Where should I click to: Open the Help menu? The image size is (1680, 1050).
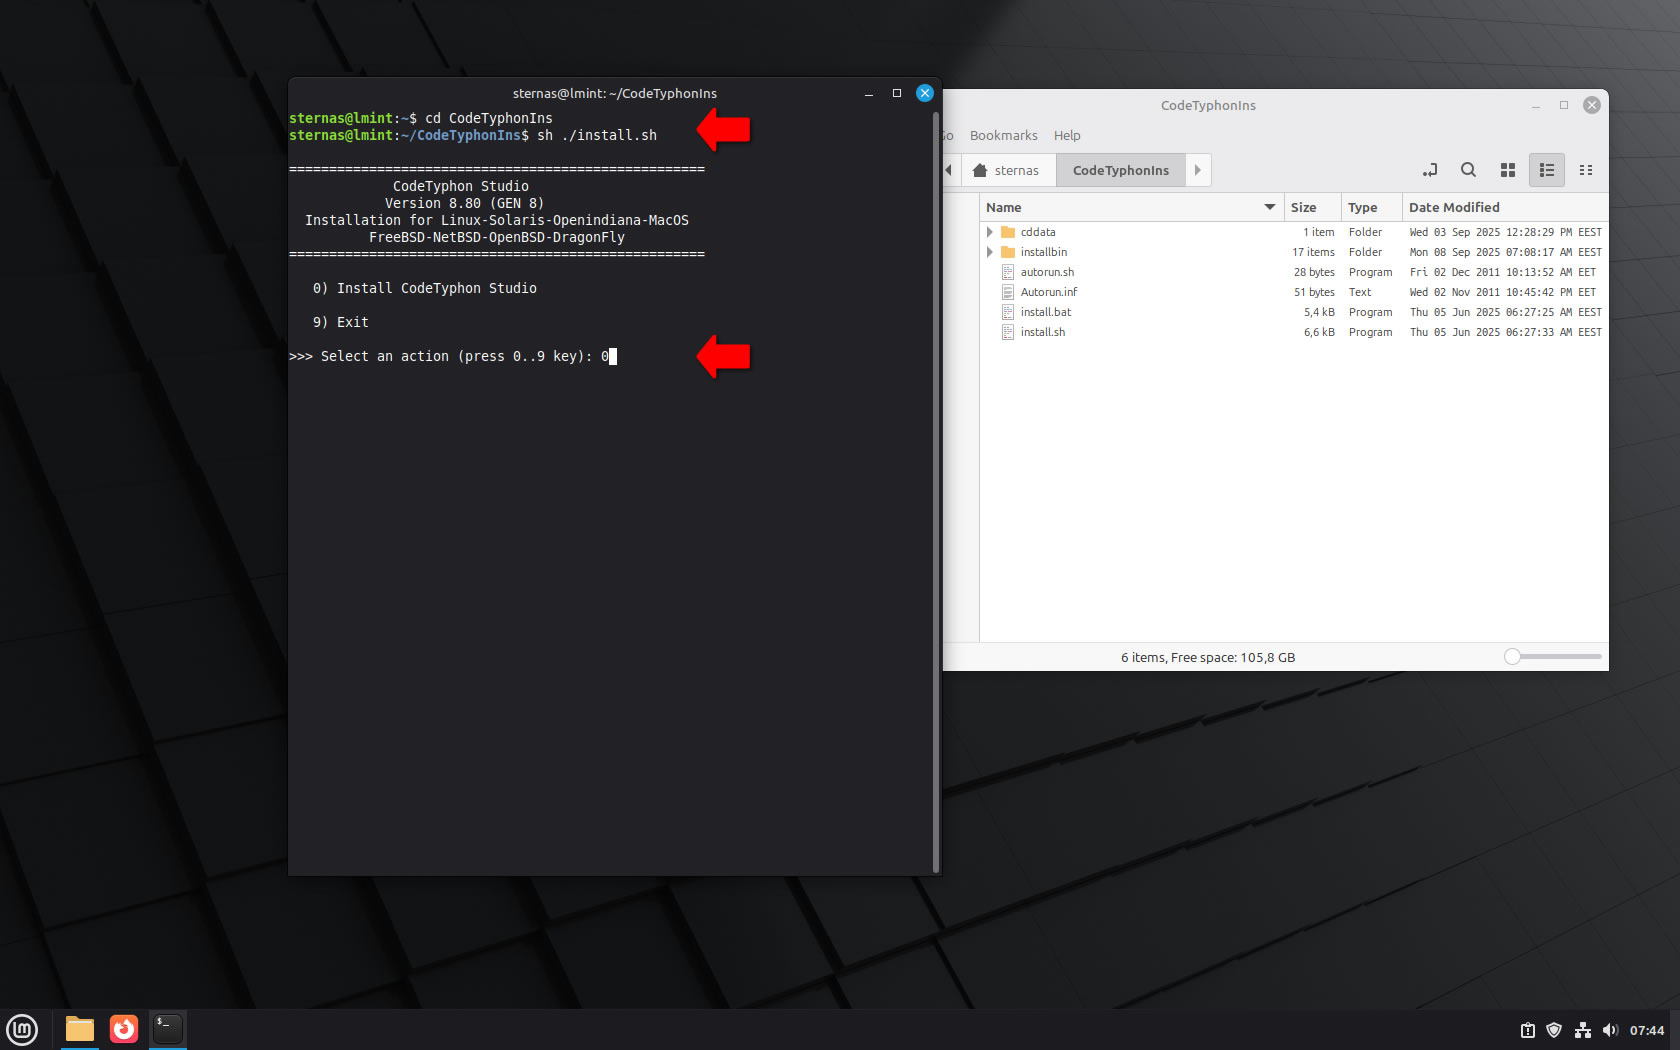1067,135
